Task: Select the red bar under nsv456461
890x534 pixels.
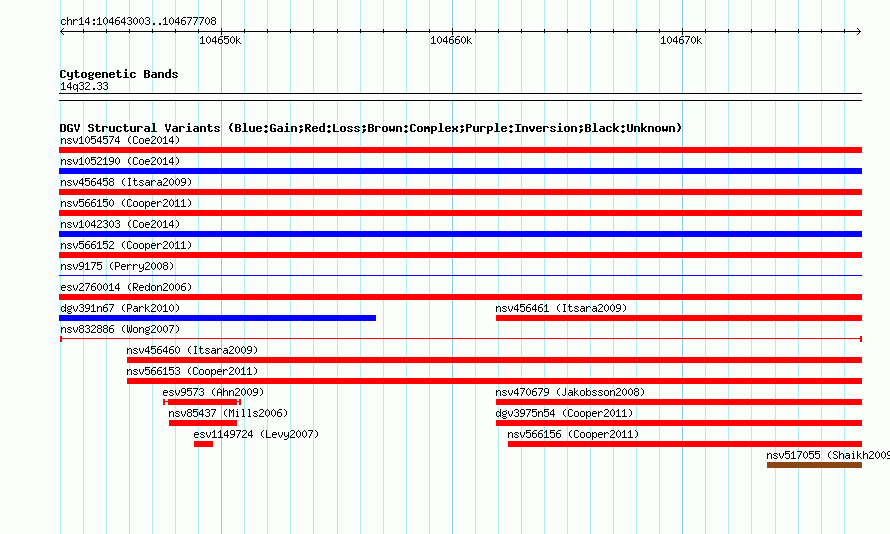Action: coord(679,318)
